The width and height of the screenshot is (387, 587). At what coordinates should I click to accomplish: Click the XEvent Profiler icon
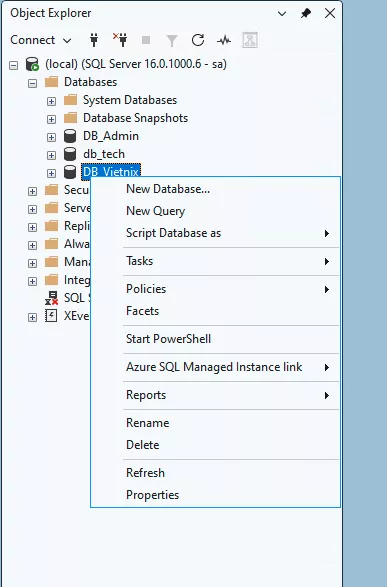pyautogui.click(x=51, y=316)
